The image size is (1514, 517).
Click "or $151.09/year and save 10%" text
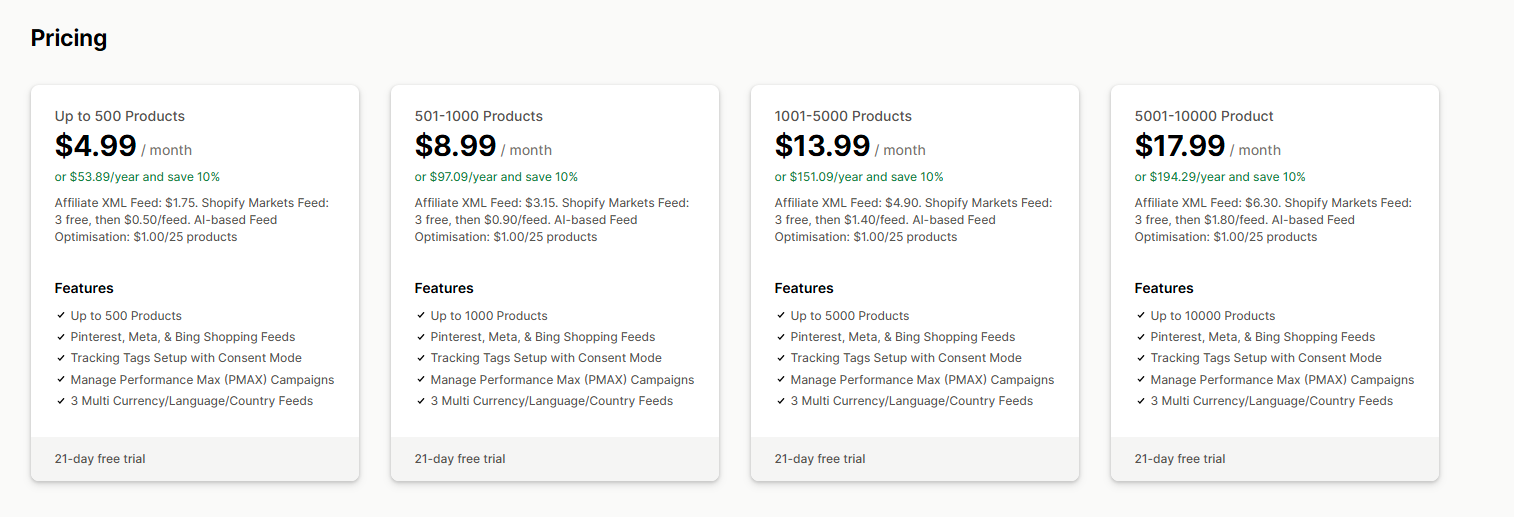tap(859, 177)
